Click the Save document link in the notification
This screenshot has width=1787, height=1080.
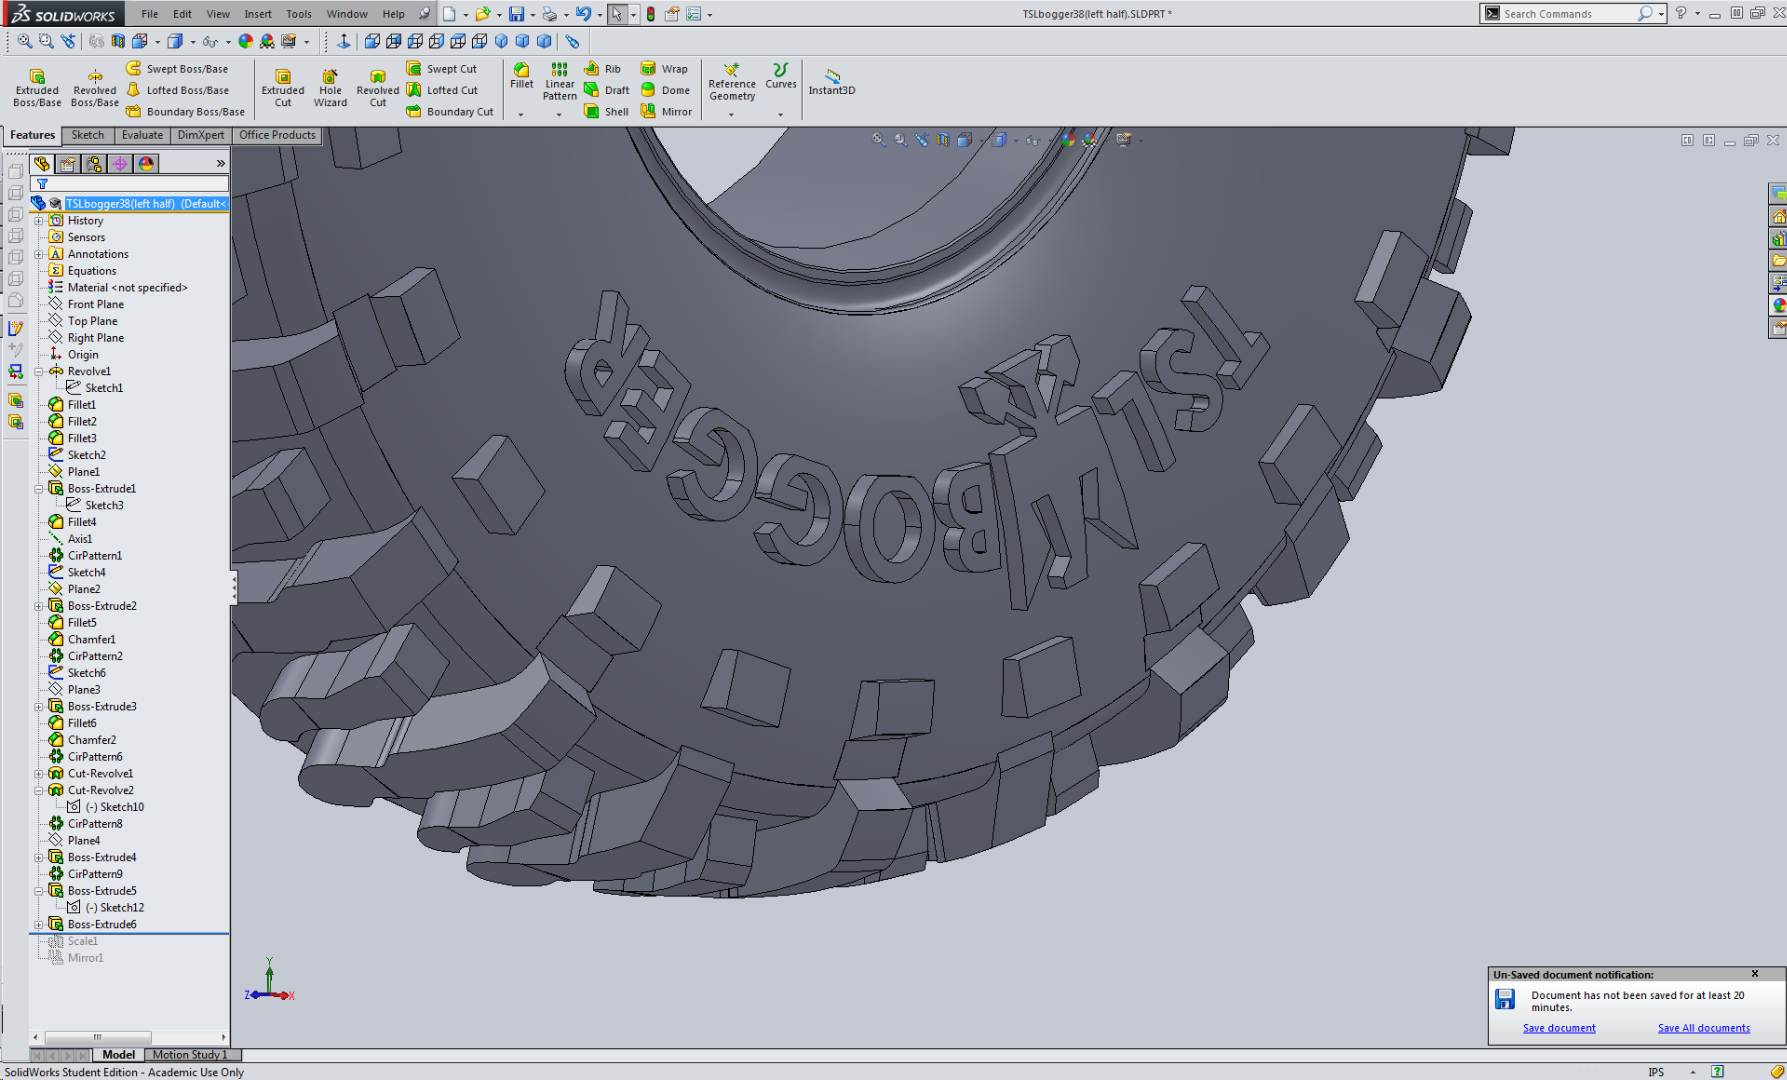point(1558,1027)
